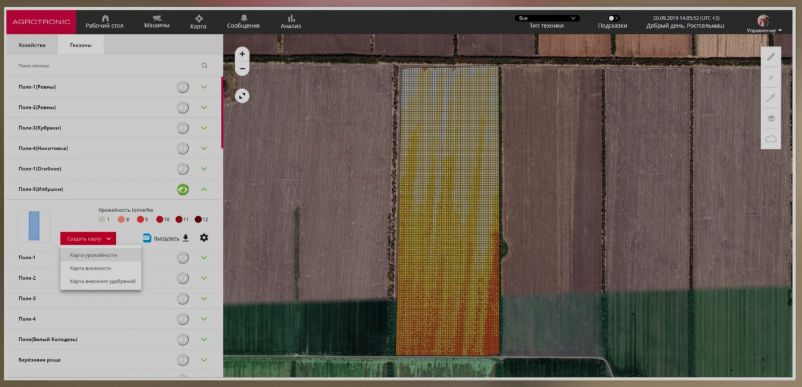Zoom out the map with minus button

pos(242,69)
